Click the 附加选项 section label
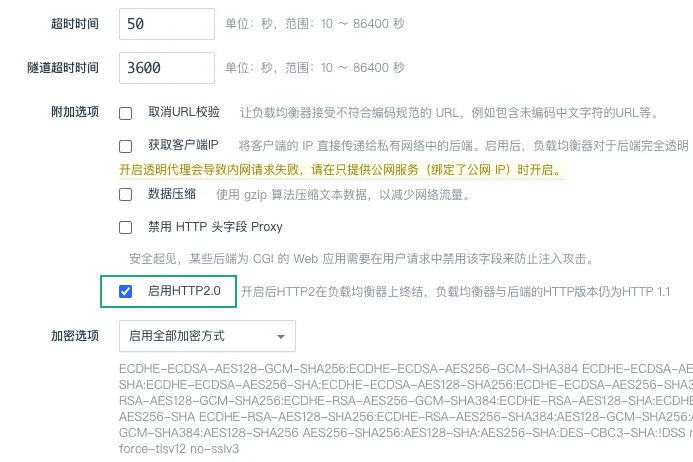The width and height of the screenshot is (693, 462). tap(75, 111)
